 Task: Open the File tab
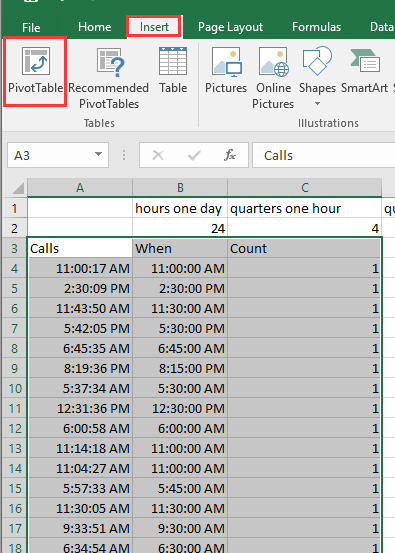pyautogui.click(x=31, y=27)
